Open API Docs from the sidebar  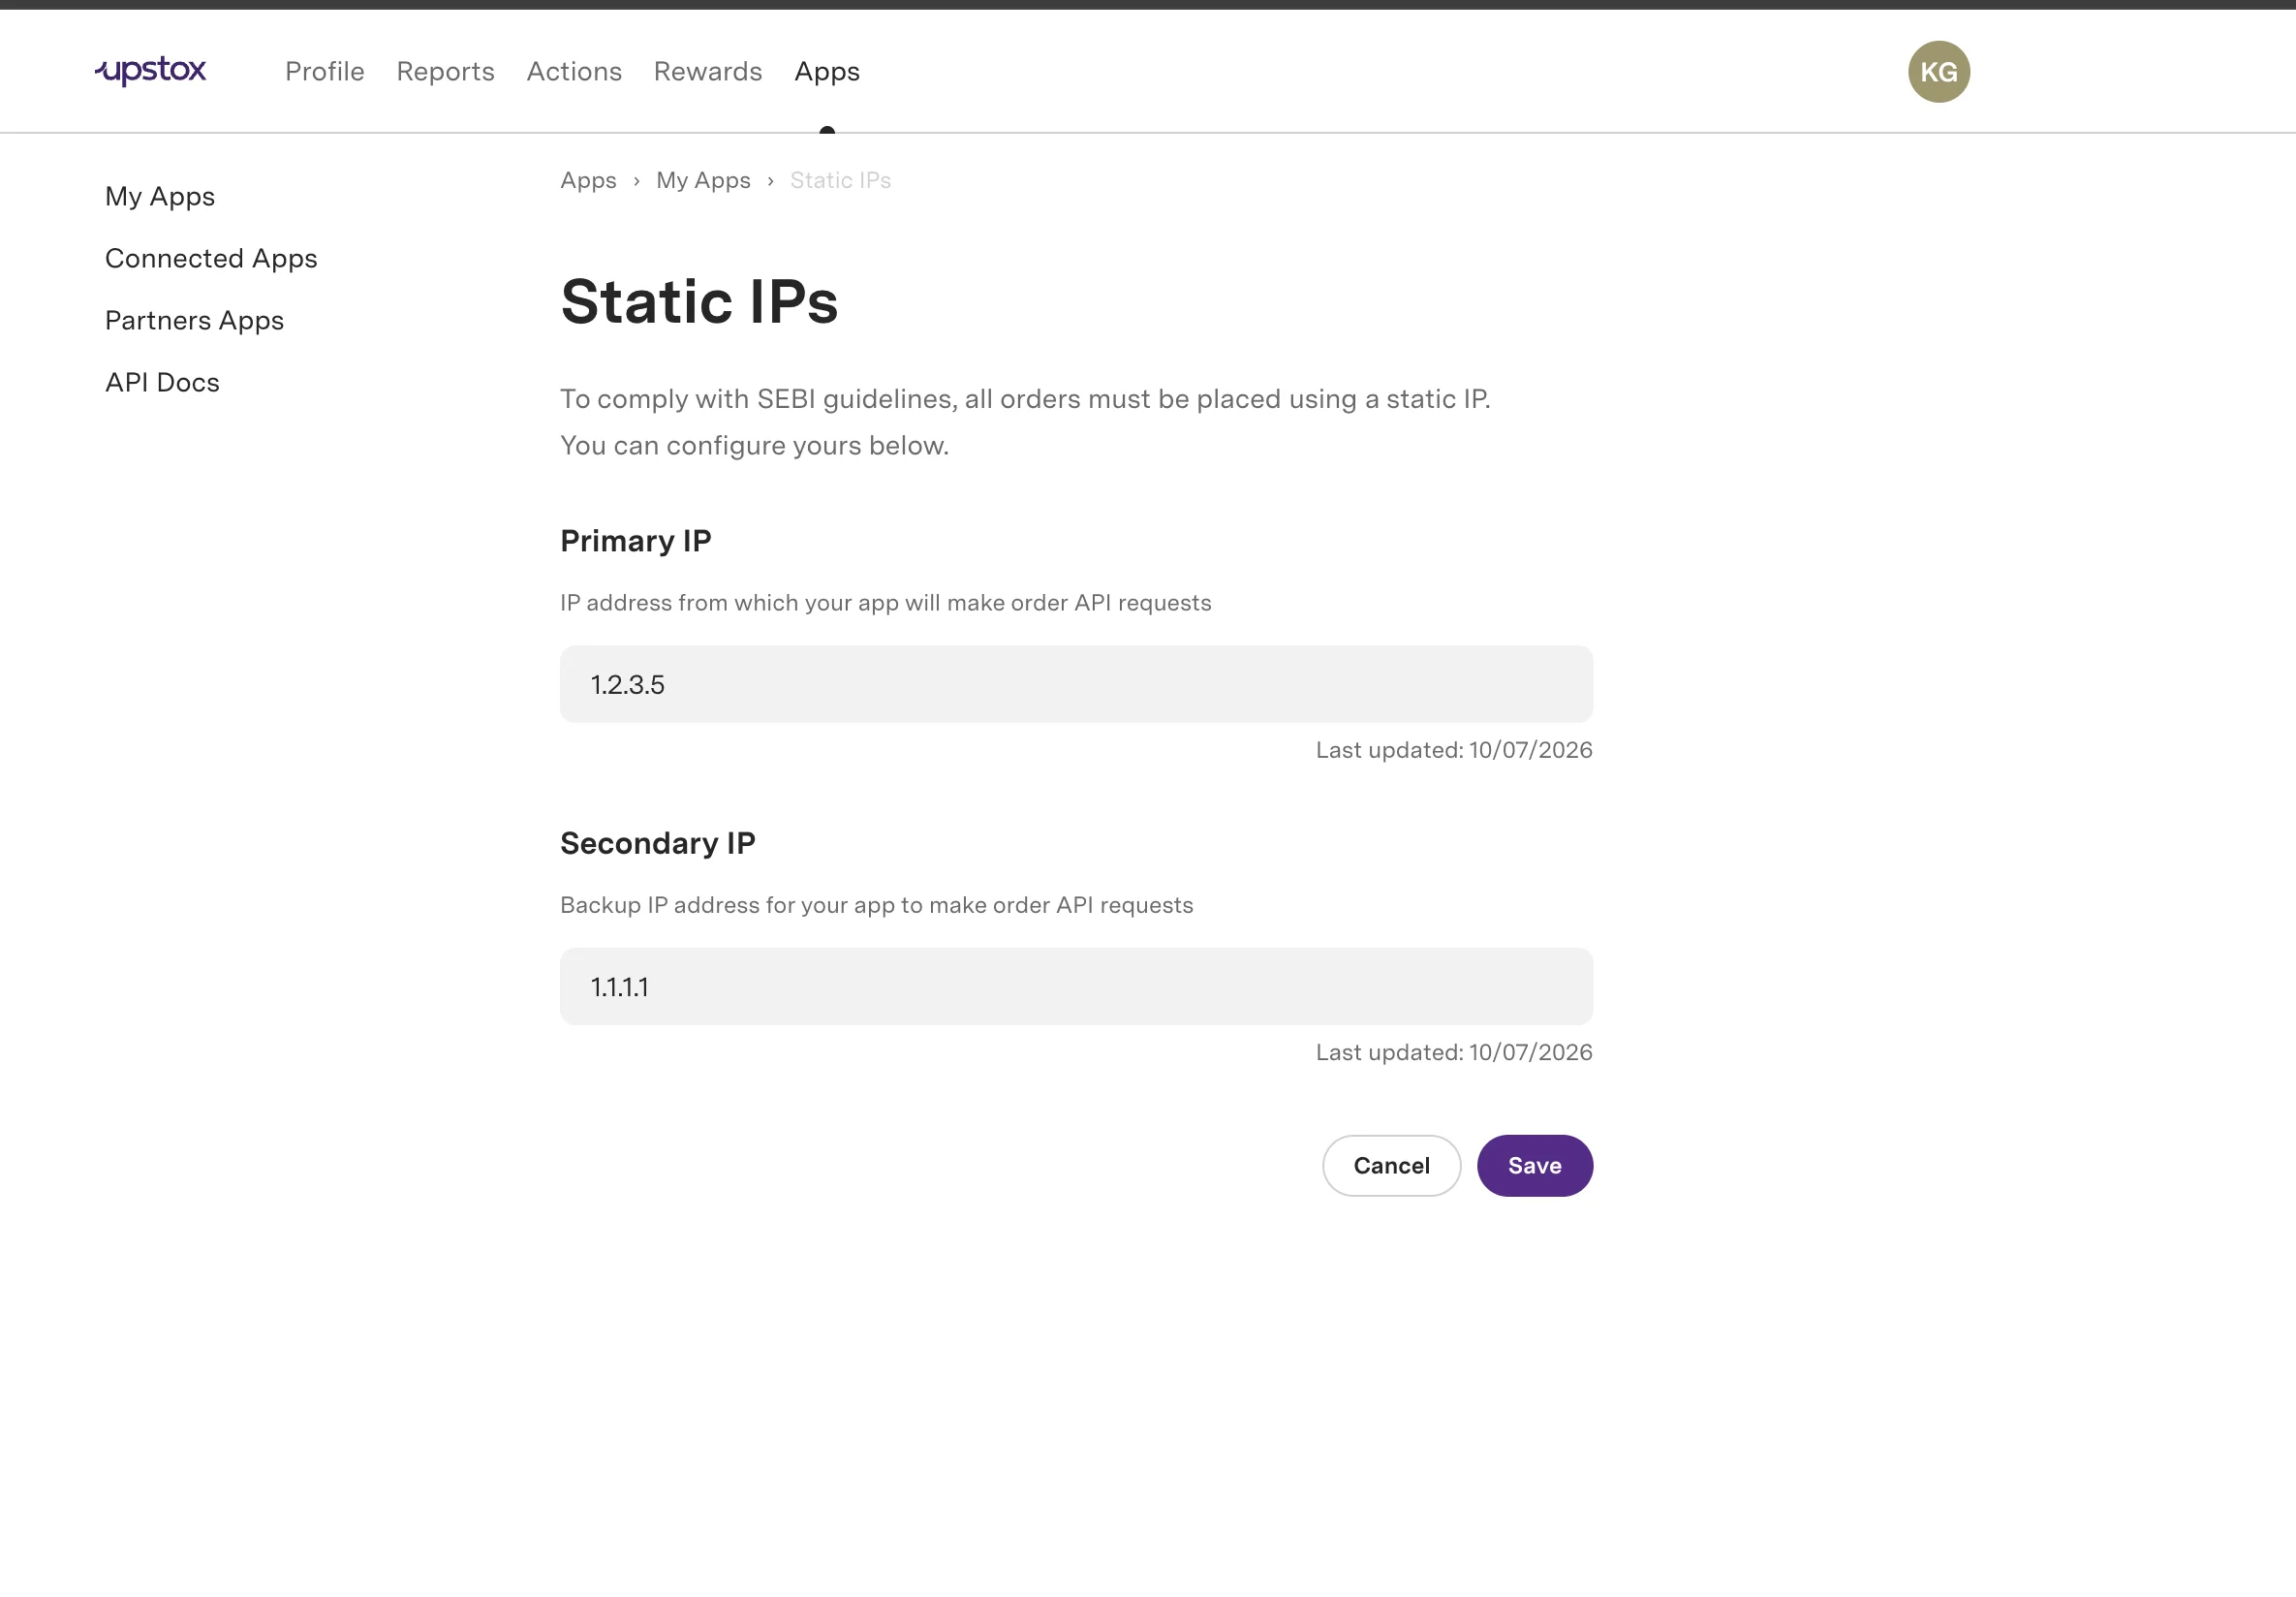coord(162,383)
